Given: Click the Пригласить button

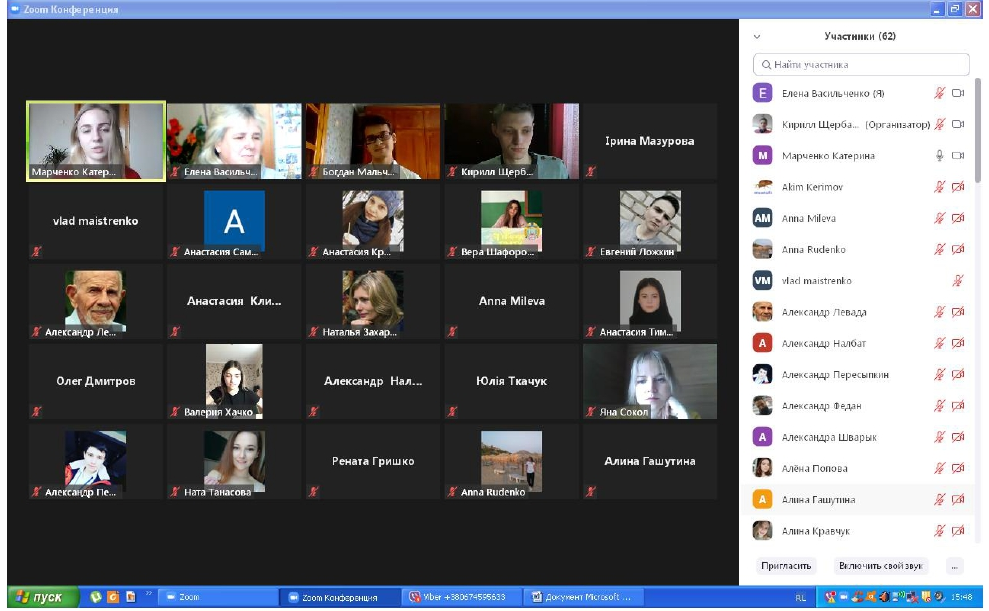Looking at the screenshot, I should pos(786,566).
